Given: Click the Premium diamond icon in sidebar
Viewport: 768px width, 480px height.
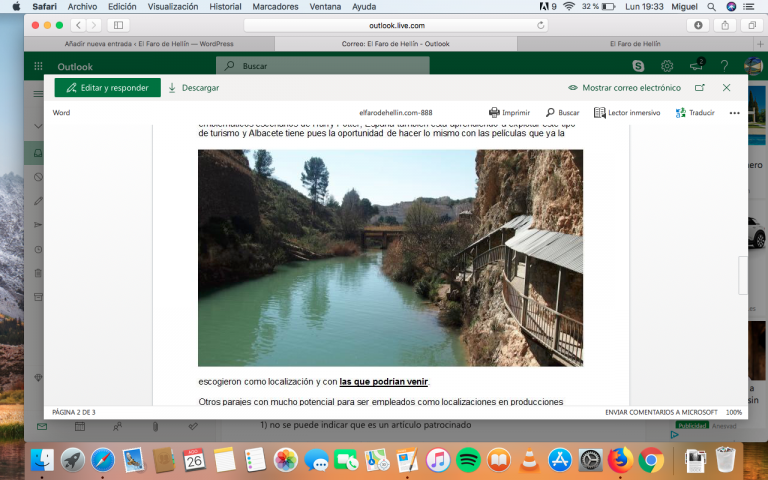Looking at the screenshot, I should (38, 378).
